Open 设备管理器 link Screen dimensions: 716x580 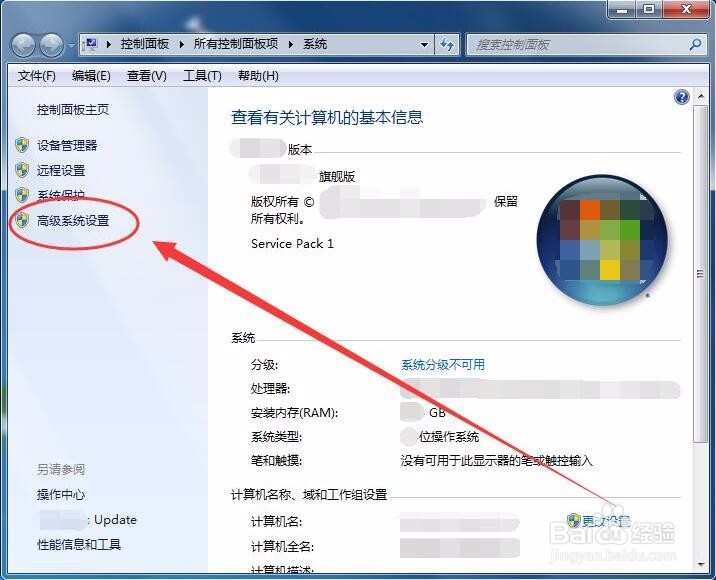coord(67,146)
